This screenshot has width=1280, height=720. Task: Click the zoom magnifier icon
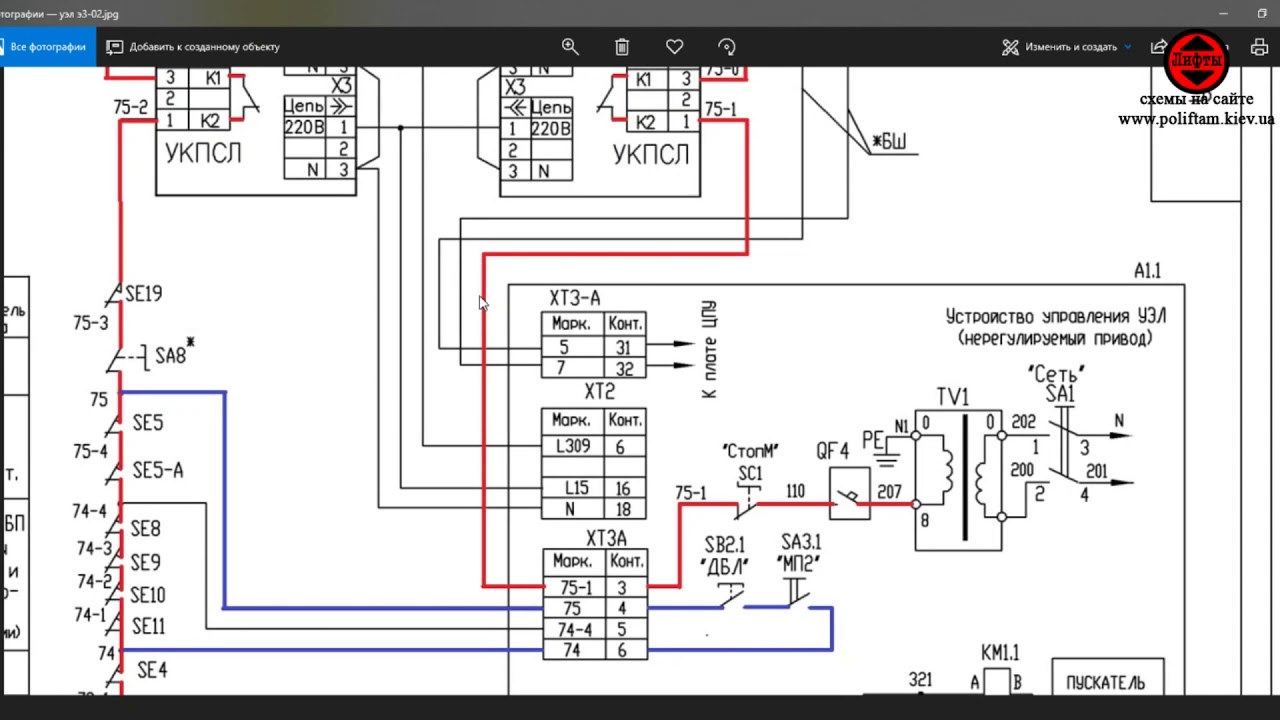click(x=570, y=47)
